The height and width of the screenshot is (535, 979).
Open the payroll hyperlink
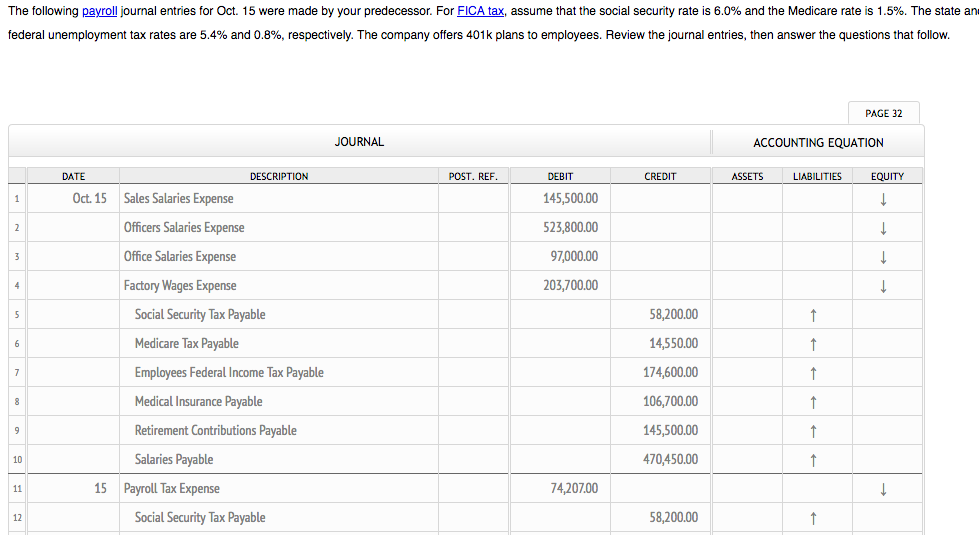[x=99, y=11]
